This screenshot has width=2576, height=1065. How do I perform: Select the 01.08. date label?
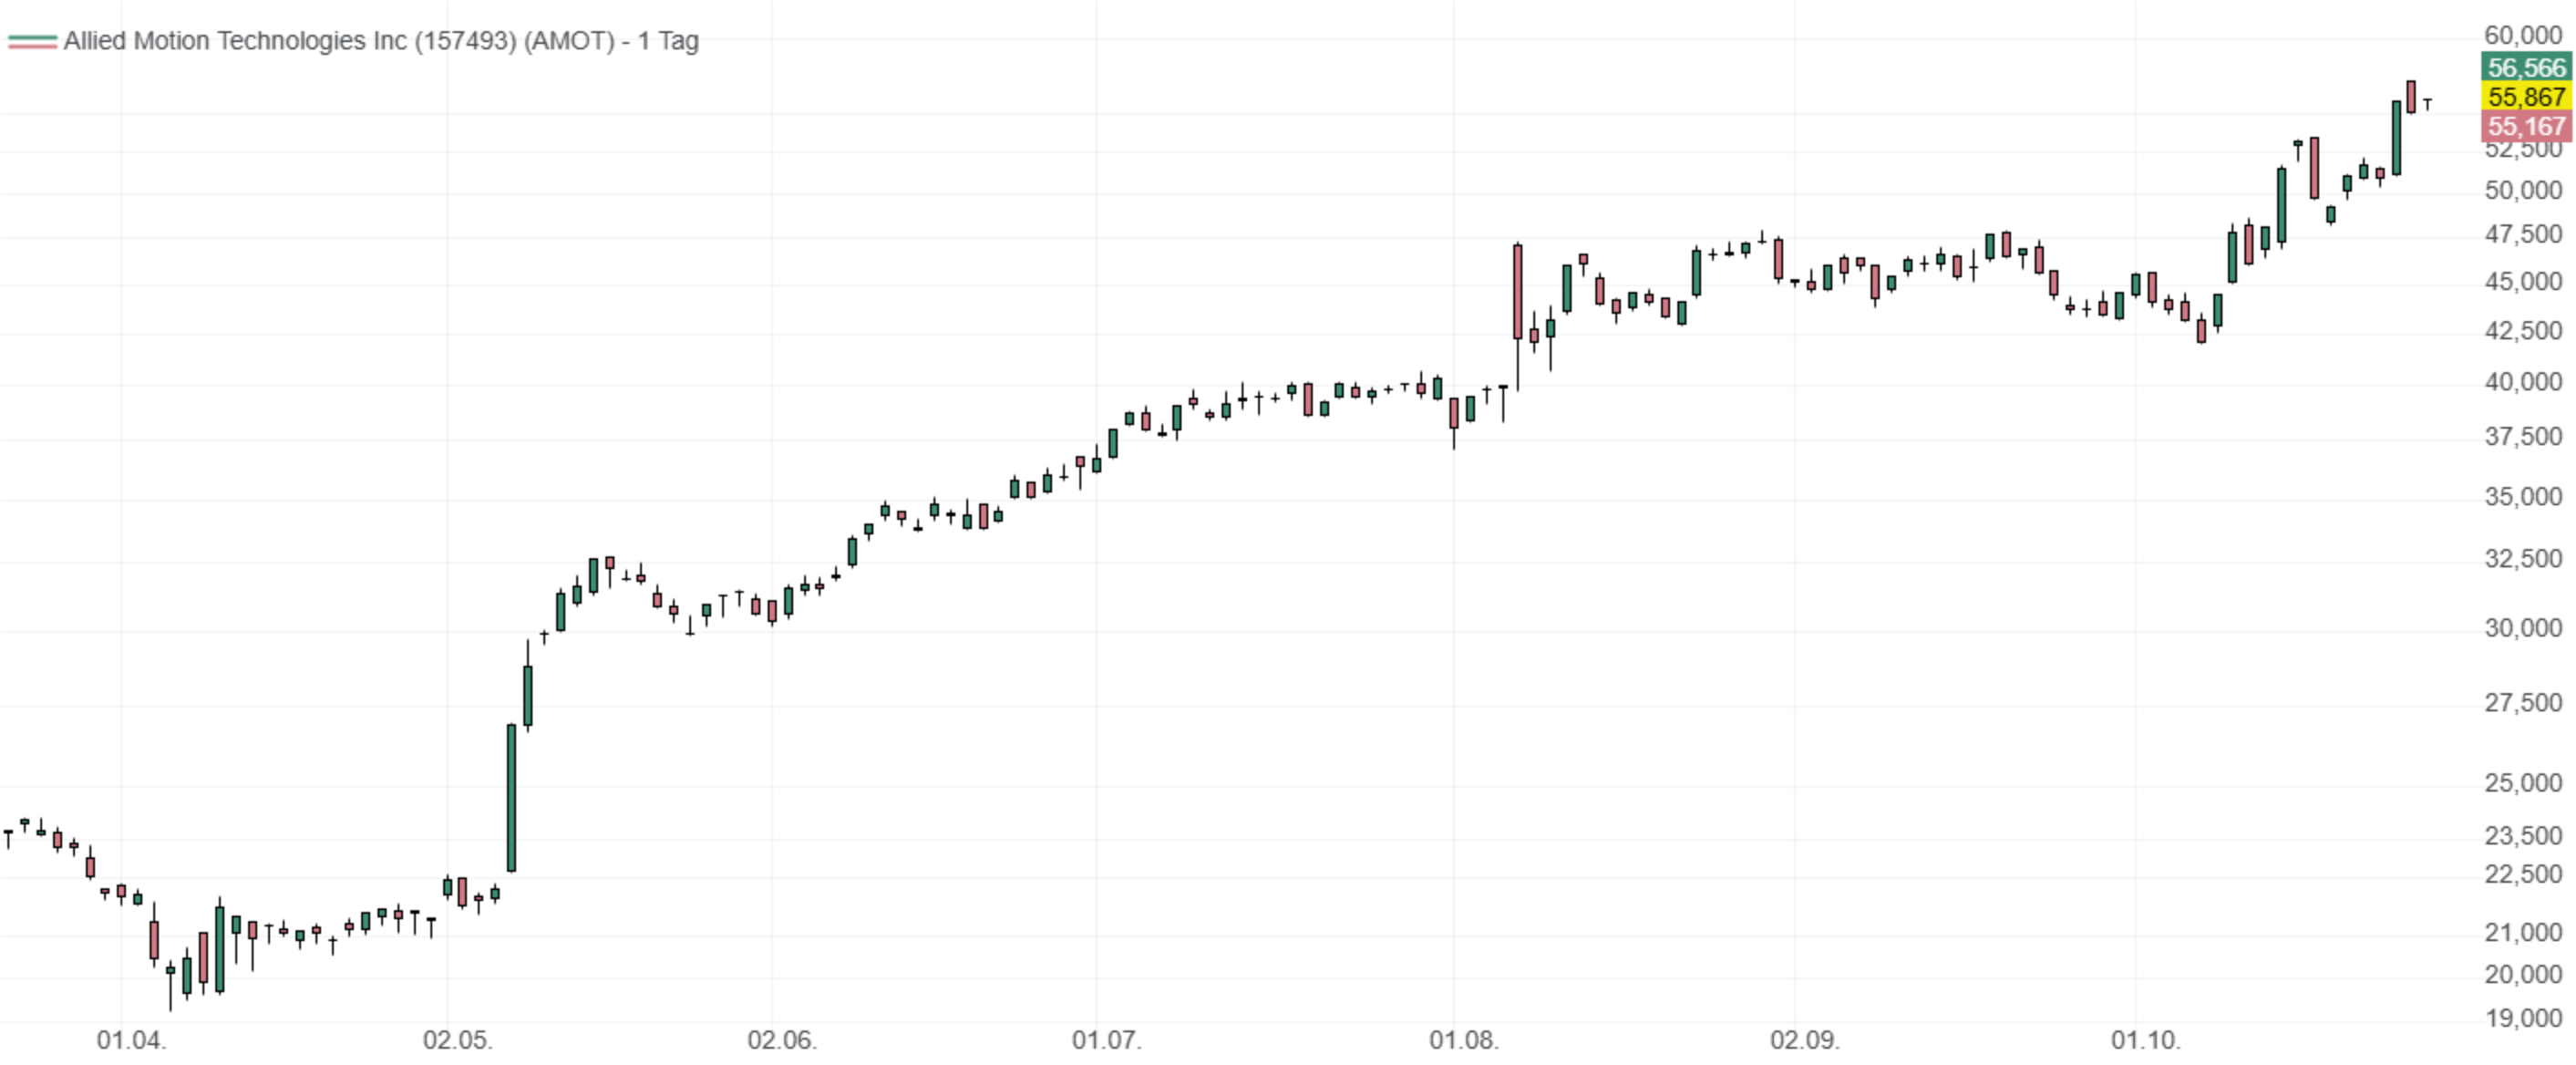tap(1463, 1040)
